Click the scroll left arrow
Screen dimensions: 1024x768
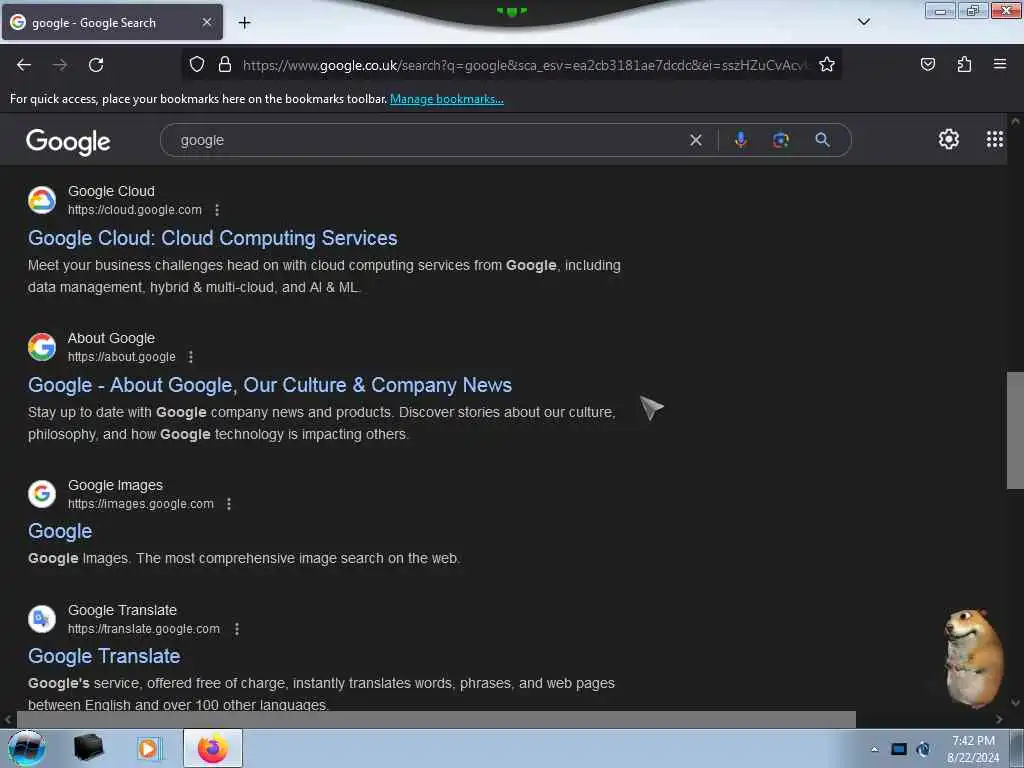click(x=7, y=720)
